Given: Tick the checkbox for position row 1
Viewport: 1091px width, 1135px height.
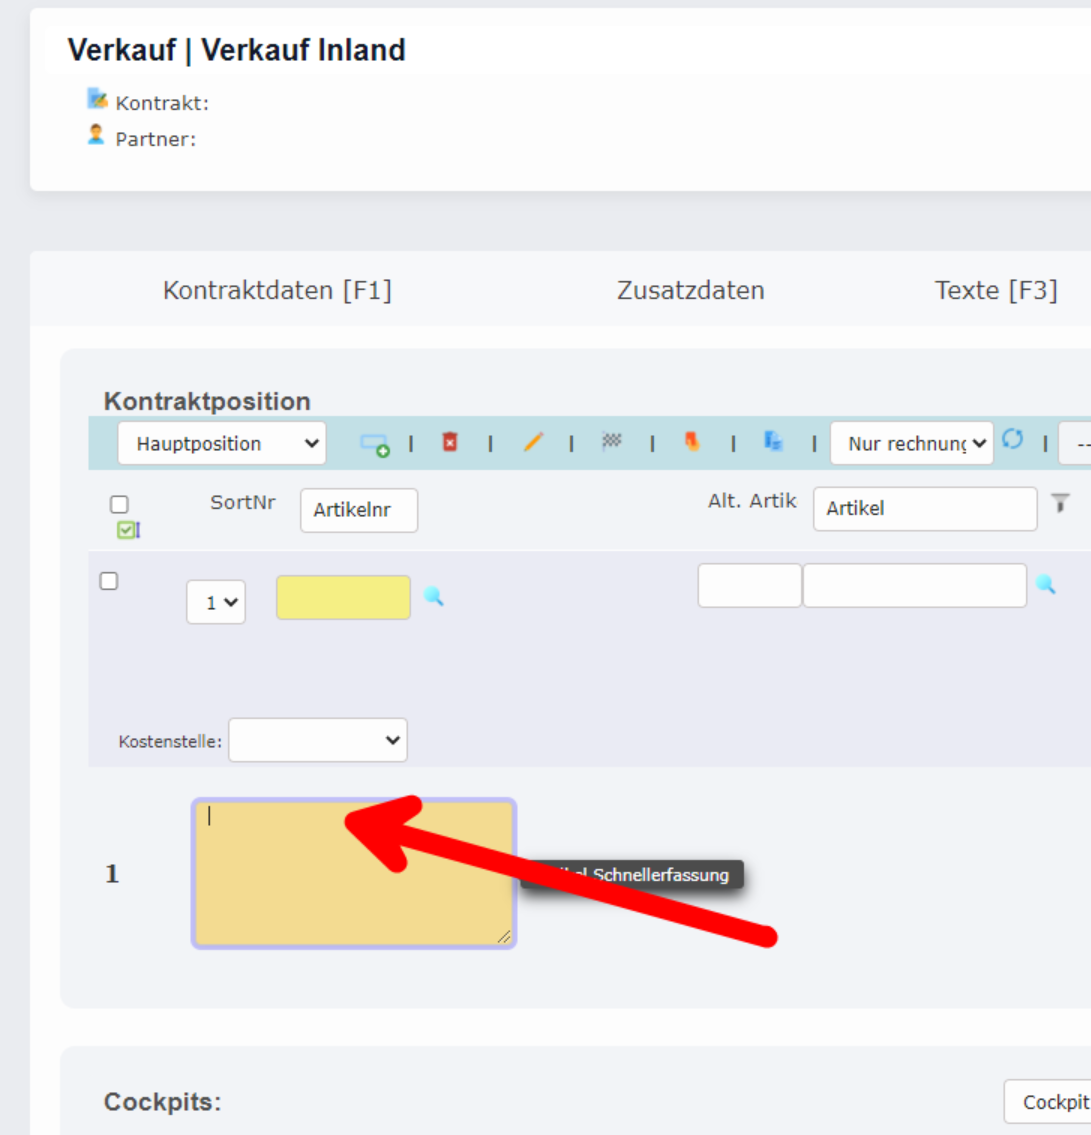Looking at the screenshot, I should tap(109, 581).
